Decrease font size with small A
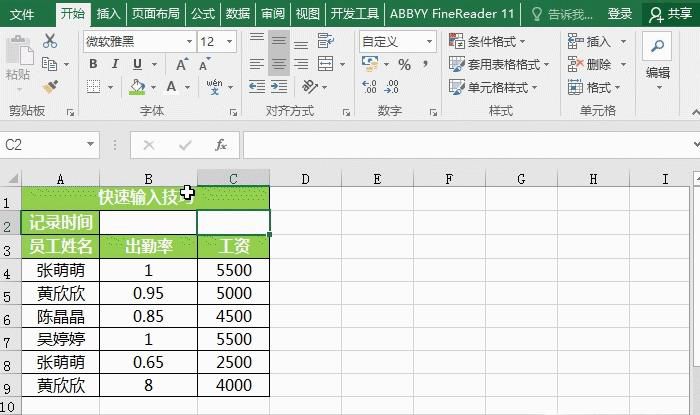This screenshot has width=700, height=415. point(204,64)
